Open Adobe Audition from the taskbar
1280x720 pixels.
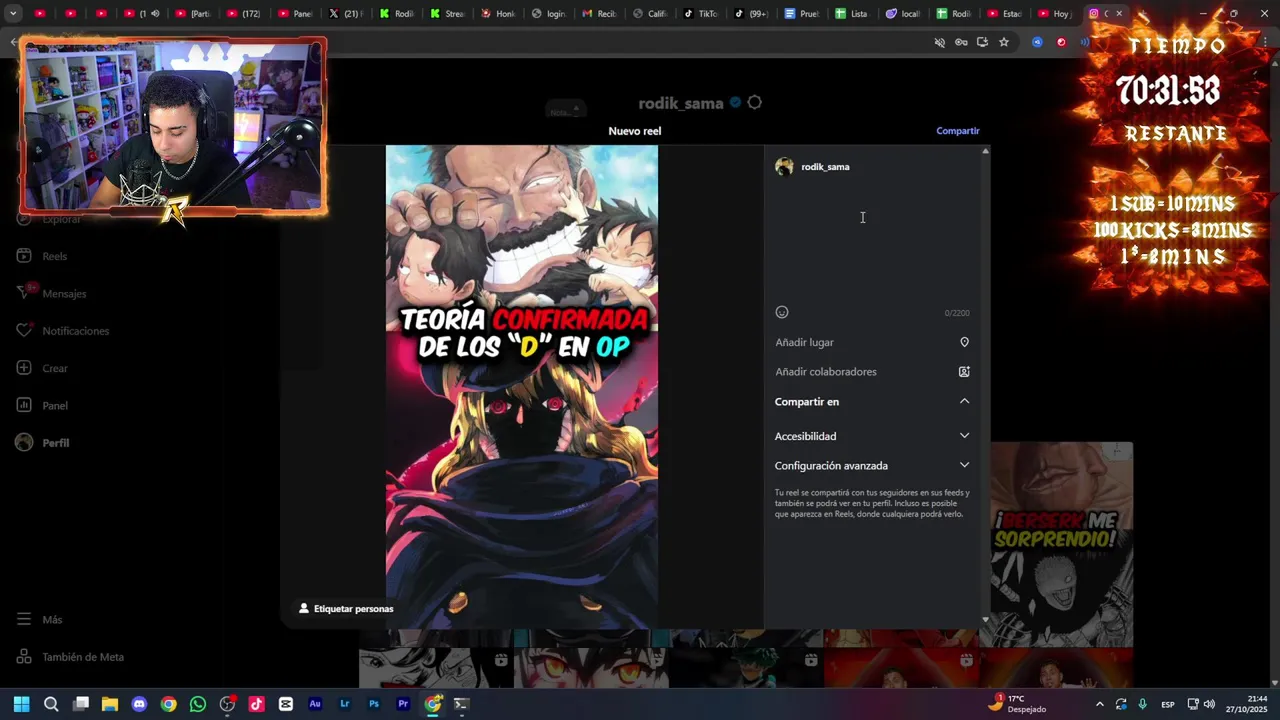click(x=315, y=704)
